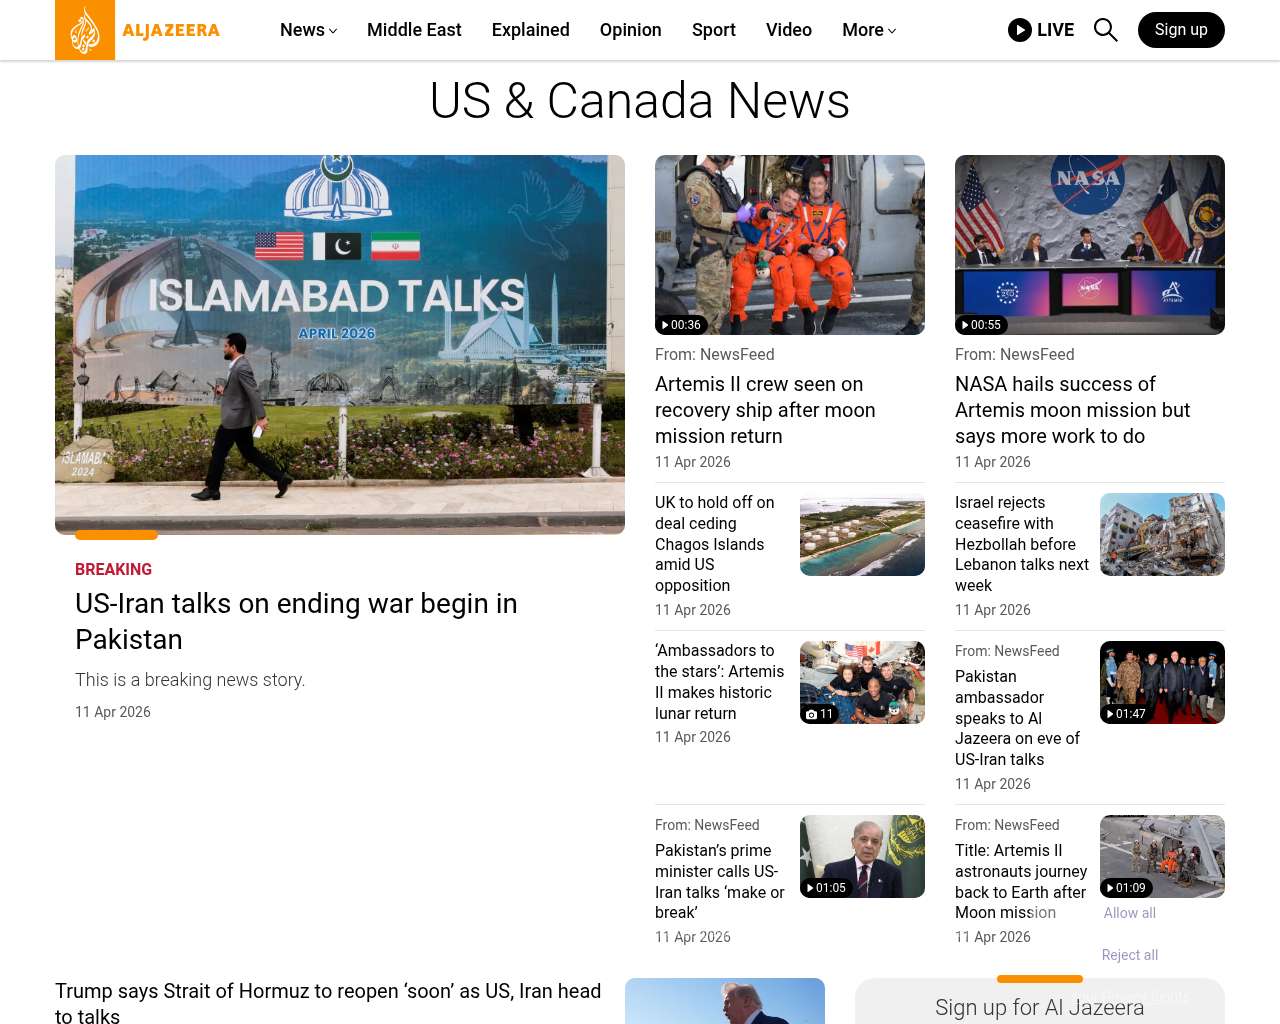Play the 00:55 NASA press conference video
The image size is (1280, 1024).
(1089, 245)
